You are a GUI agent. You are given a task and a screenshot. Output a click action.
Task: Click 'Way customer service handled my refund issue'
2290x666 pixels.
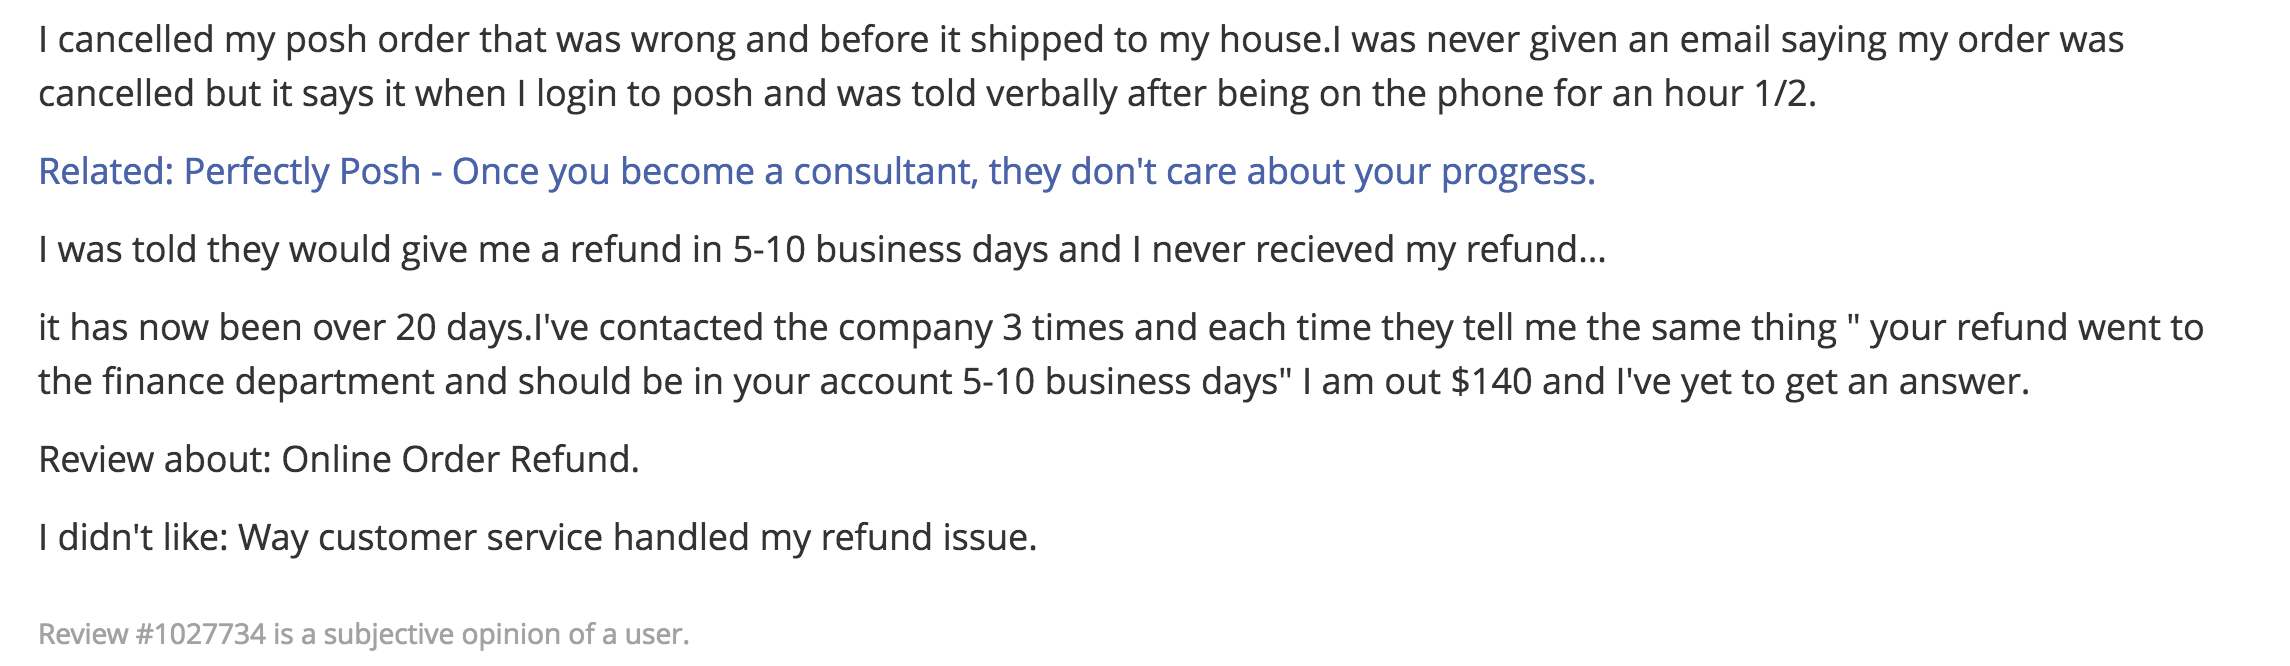point(637,538)
